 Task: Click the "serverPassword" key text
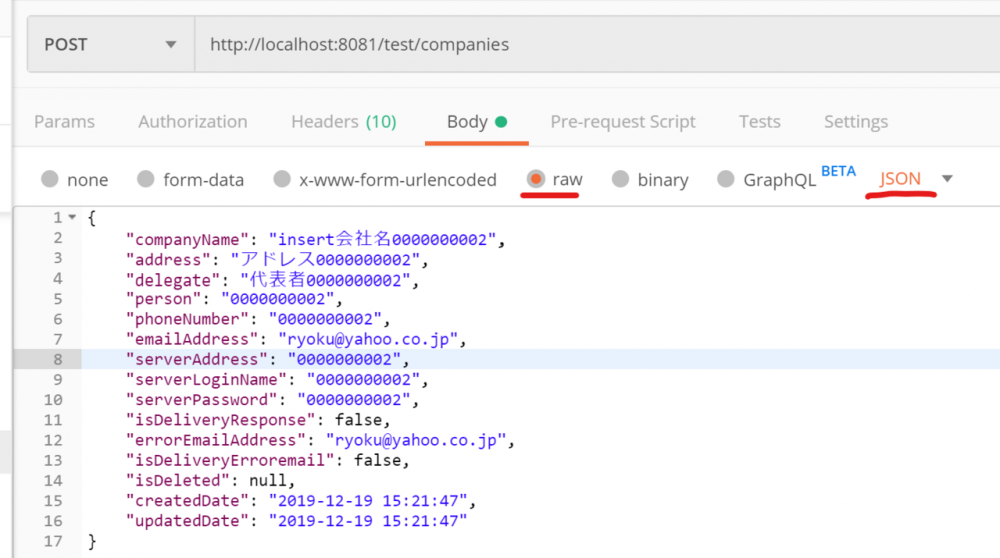click(x=202, y=400)
